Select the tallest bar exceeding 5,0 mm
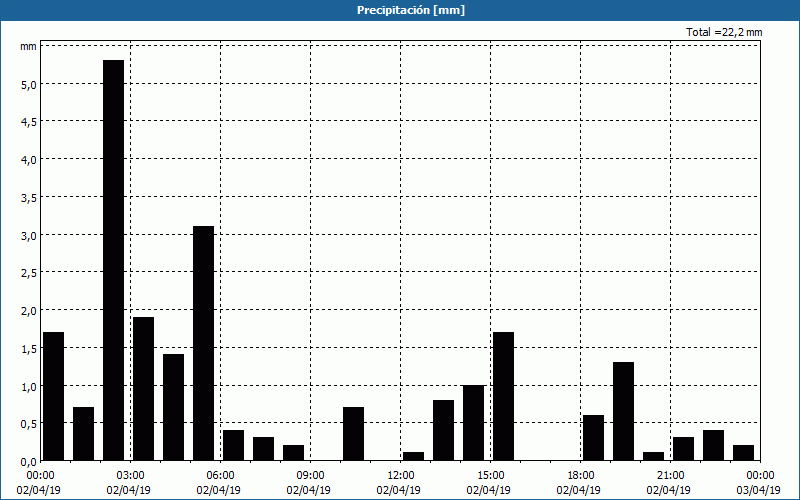The height and width of the screenshot is (500, 800). [113, 260]
